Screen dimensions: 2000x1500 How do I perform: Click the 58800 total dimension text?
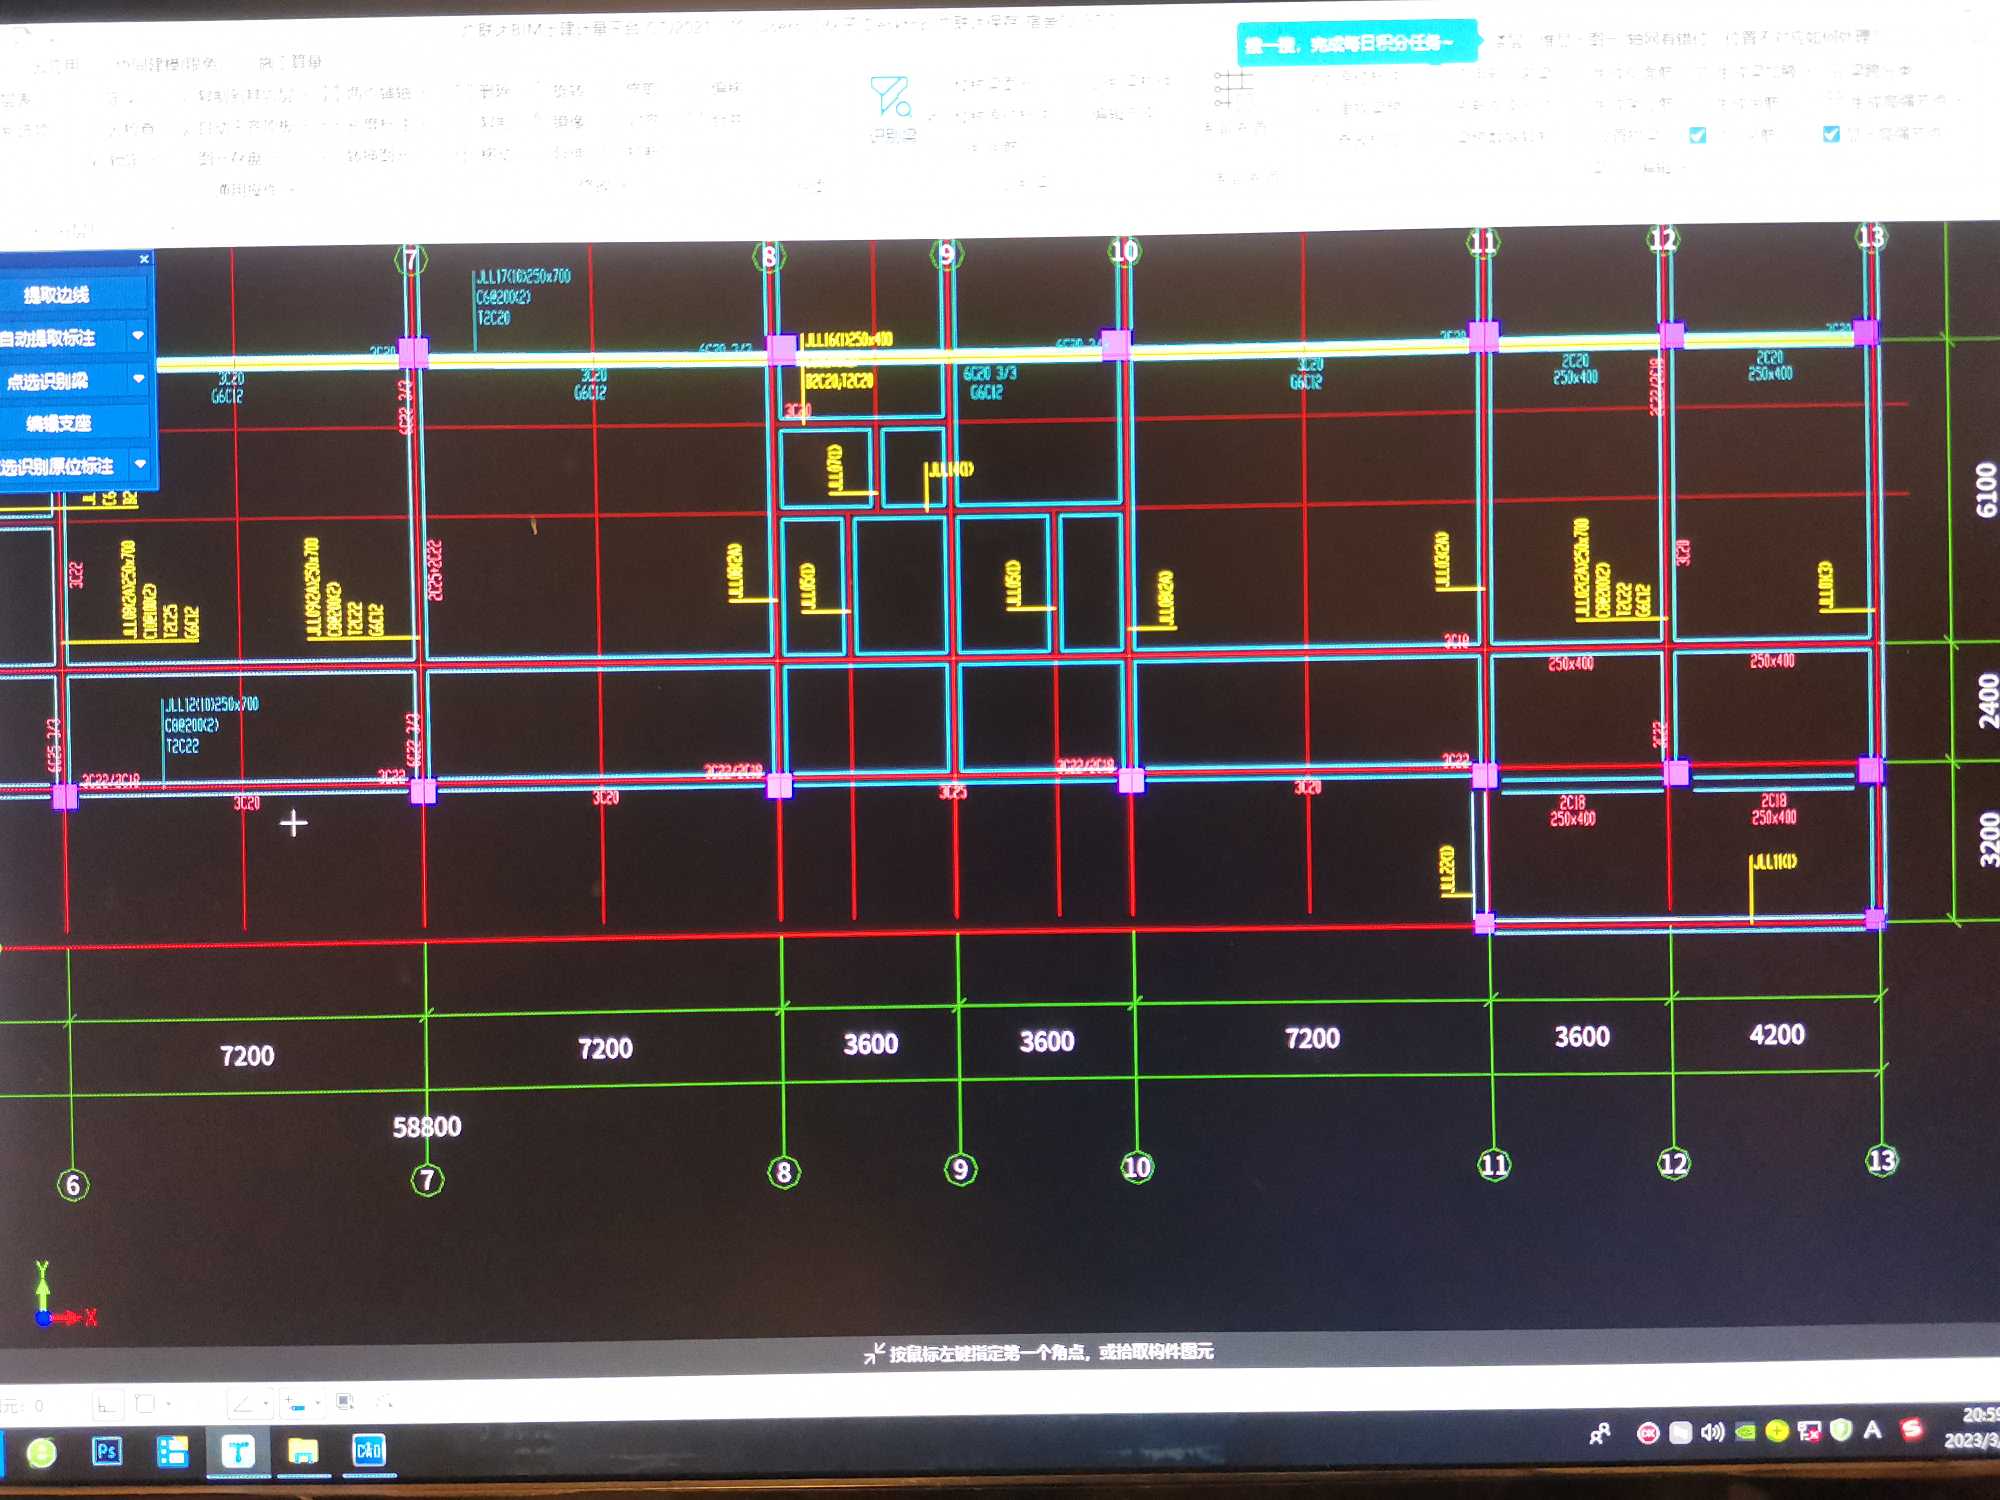[427, 1127]
